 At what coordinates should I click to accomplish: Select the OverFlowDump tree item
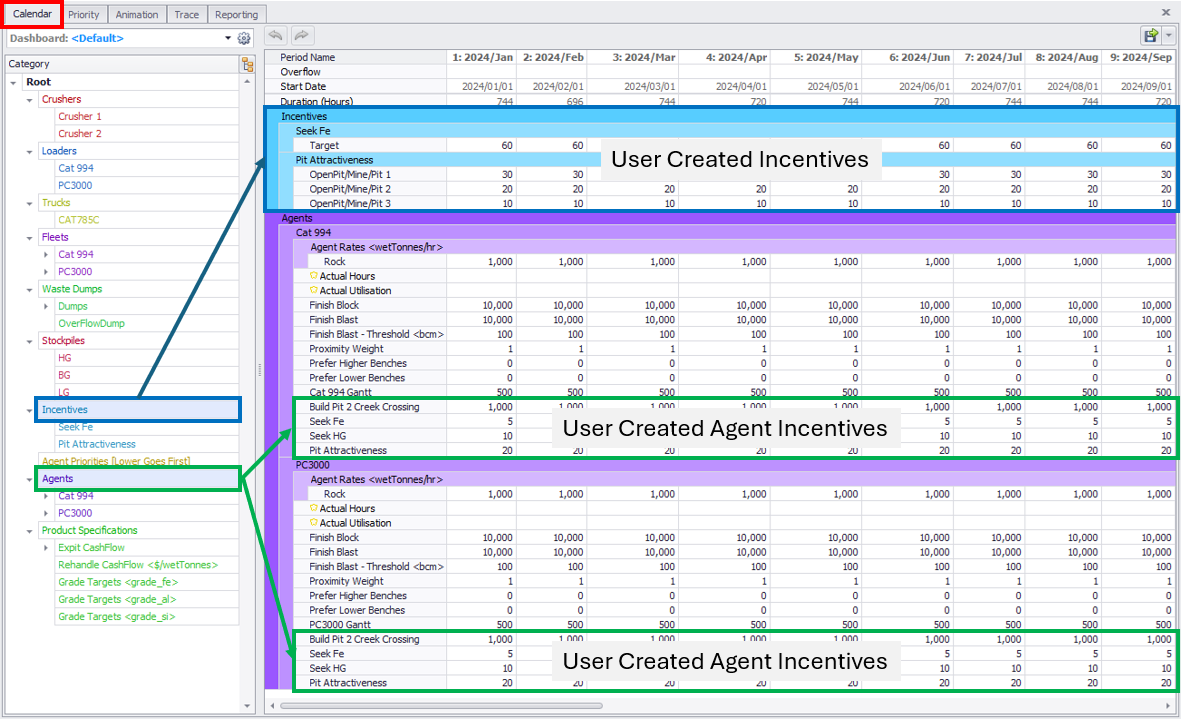click(x=89, y=323)
